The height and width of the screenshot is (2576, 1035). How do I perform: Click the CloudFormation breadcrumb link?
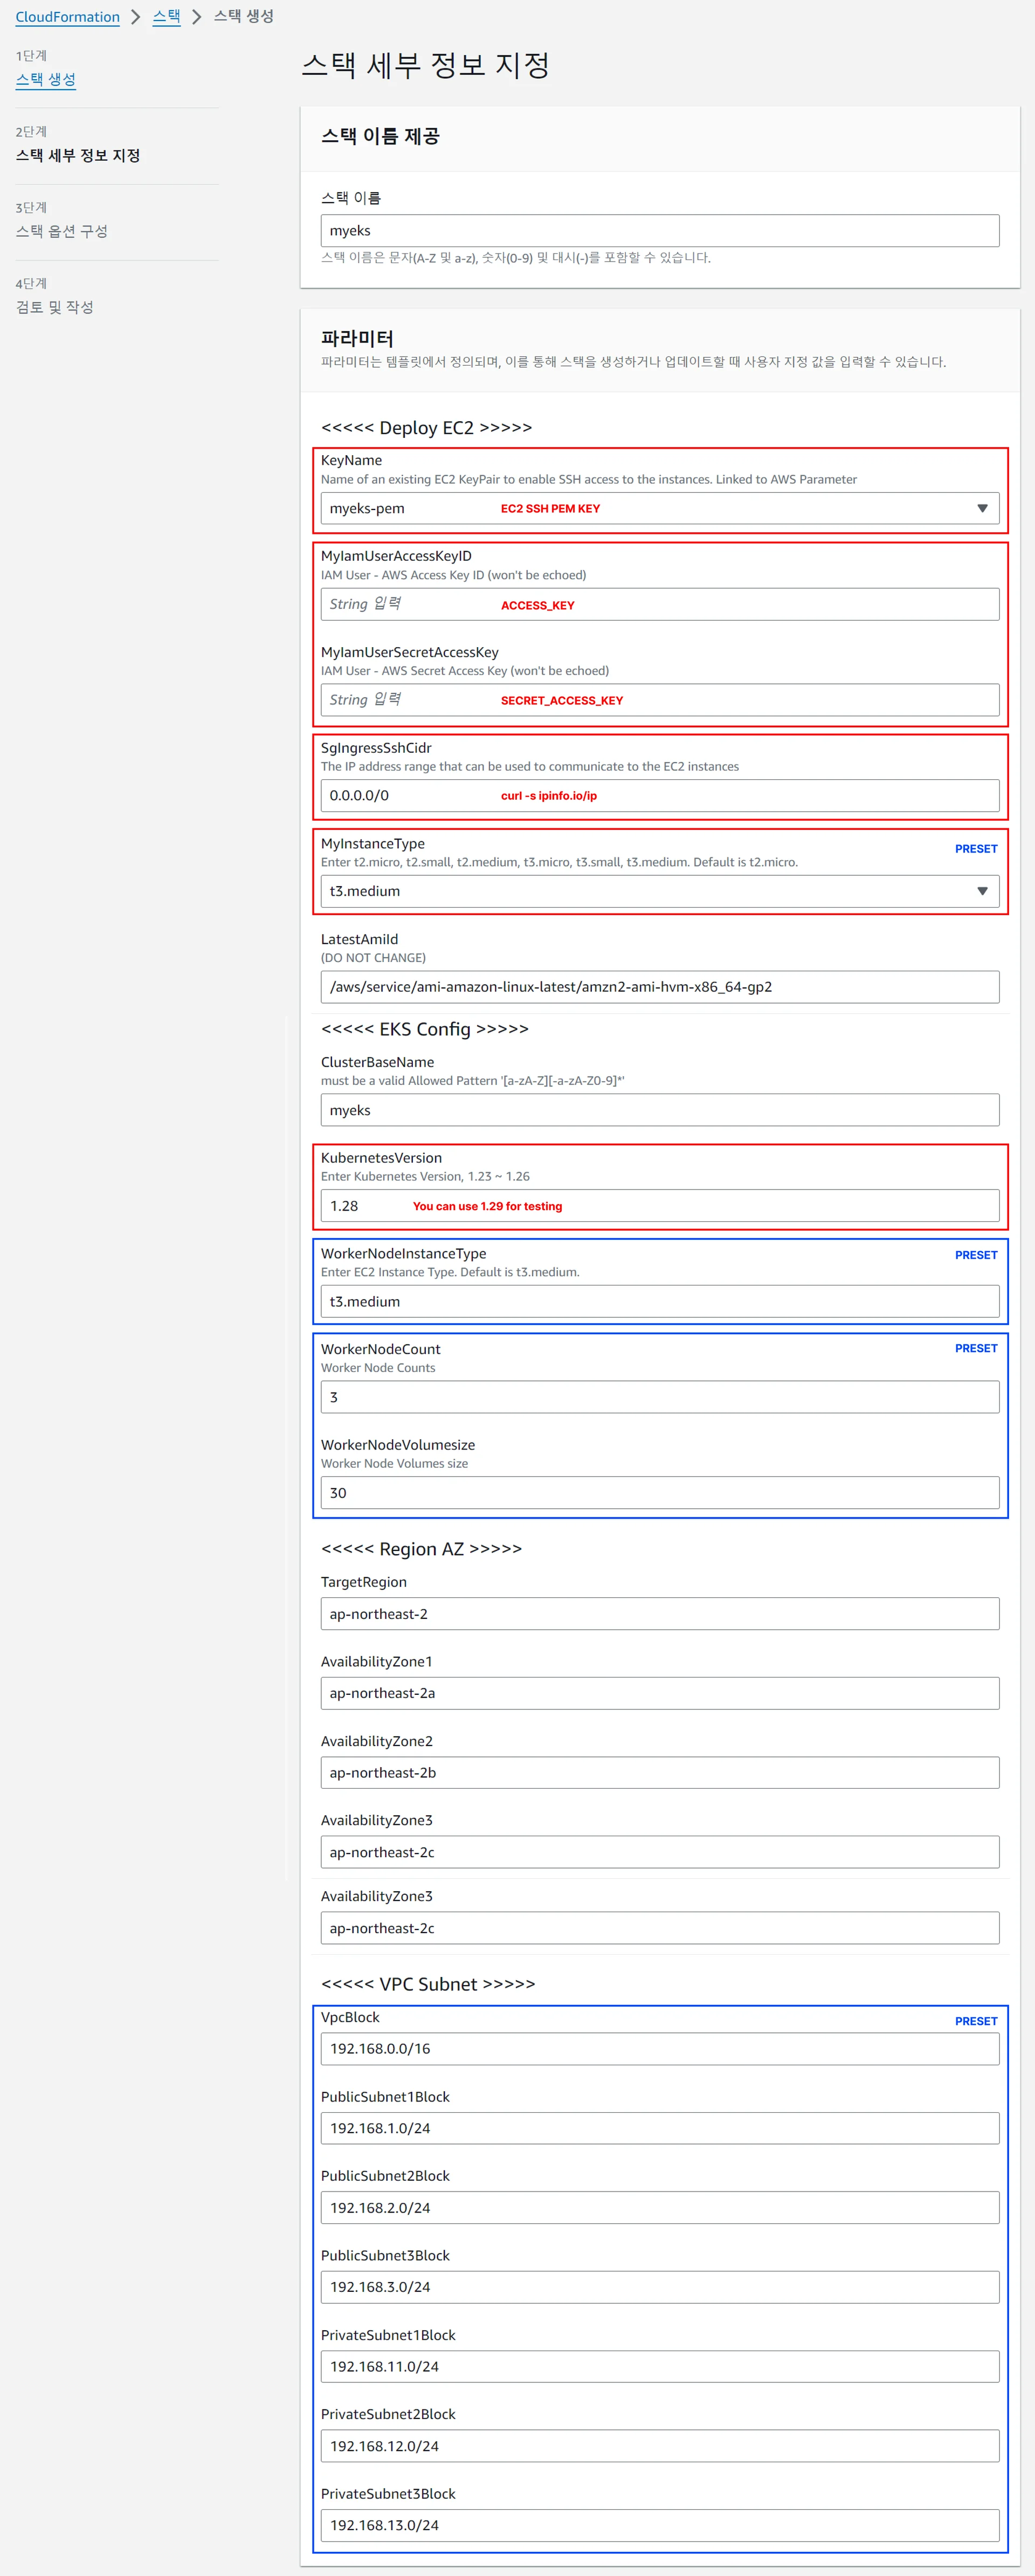(x=67, y=17)
